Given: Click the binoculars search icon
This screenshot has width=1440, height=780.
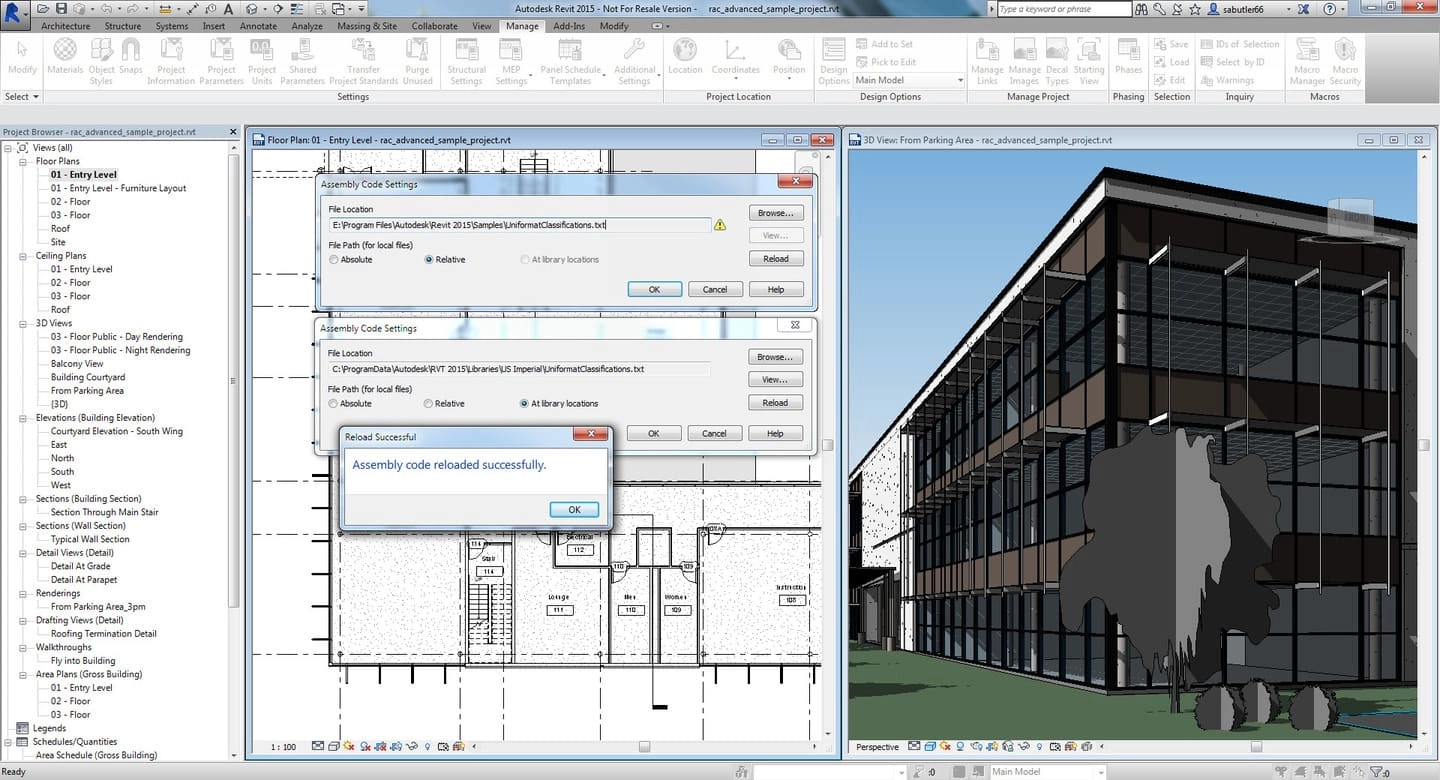Looking at the screenshot, I should point(1139,9).
